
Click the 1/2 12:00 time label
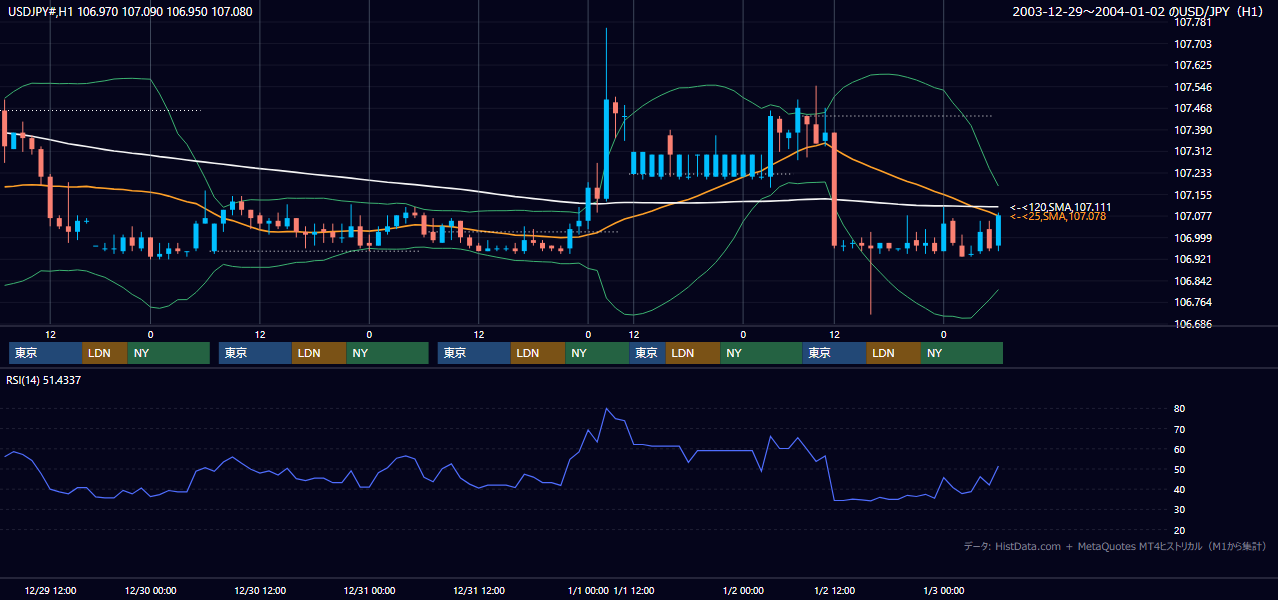(x=835, y=590)
